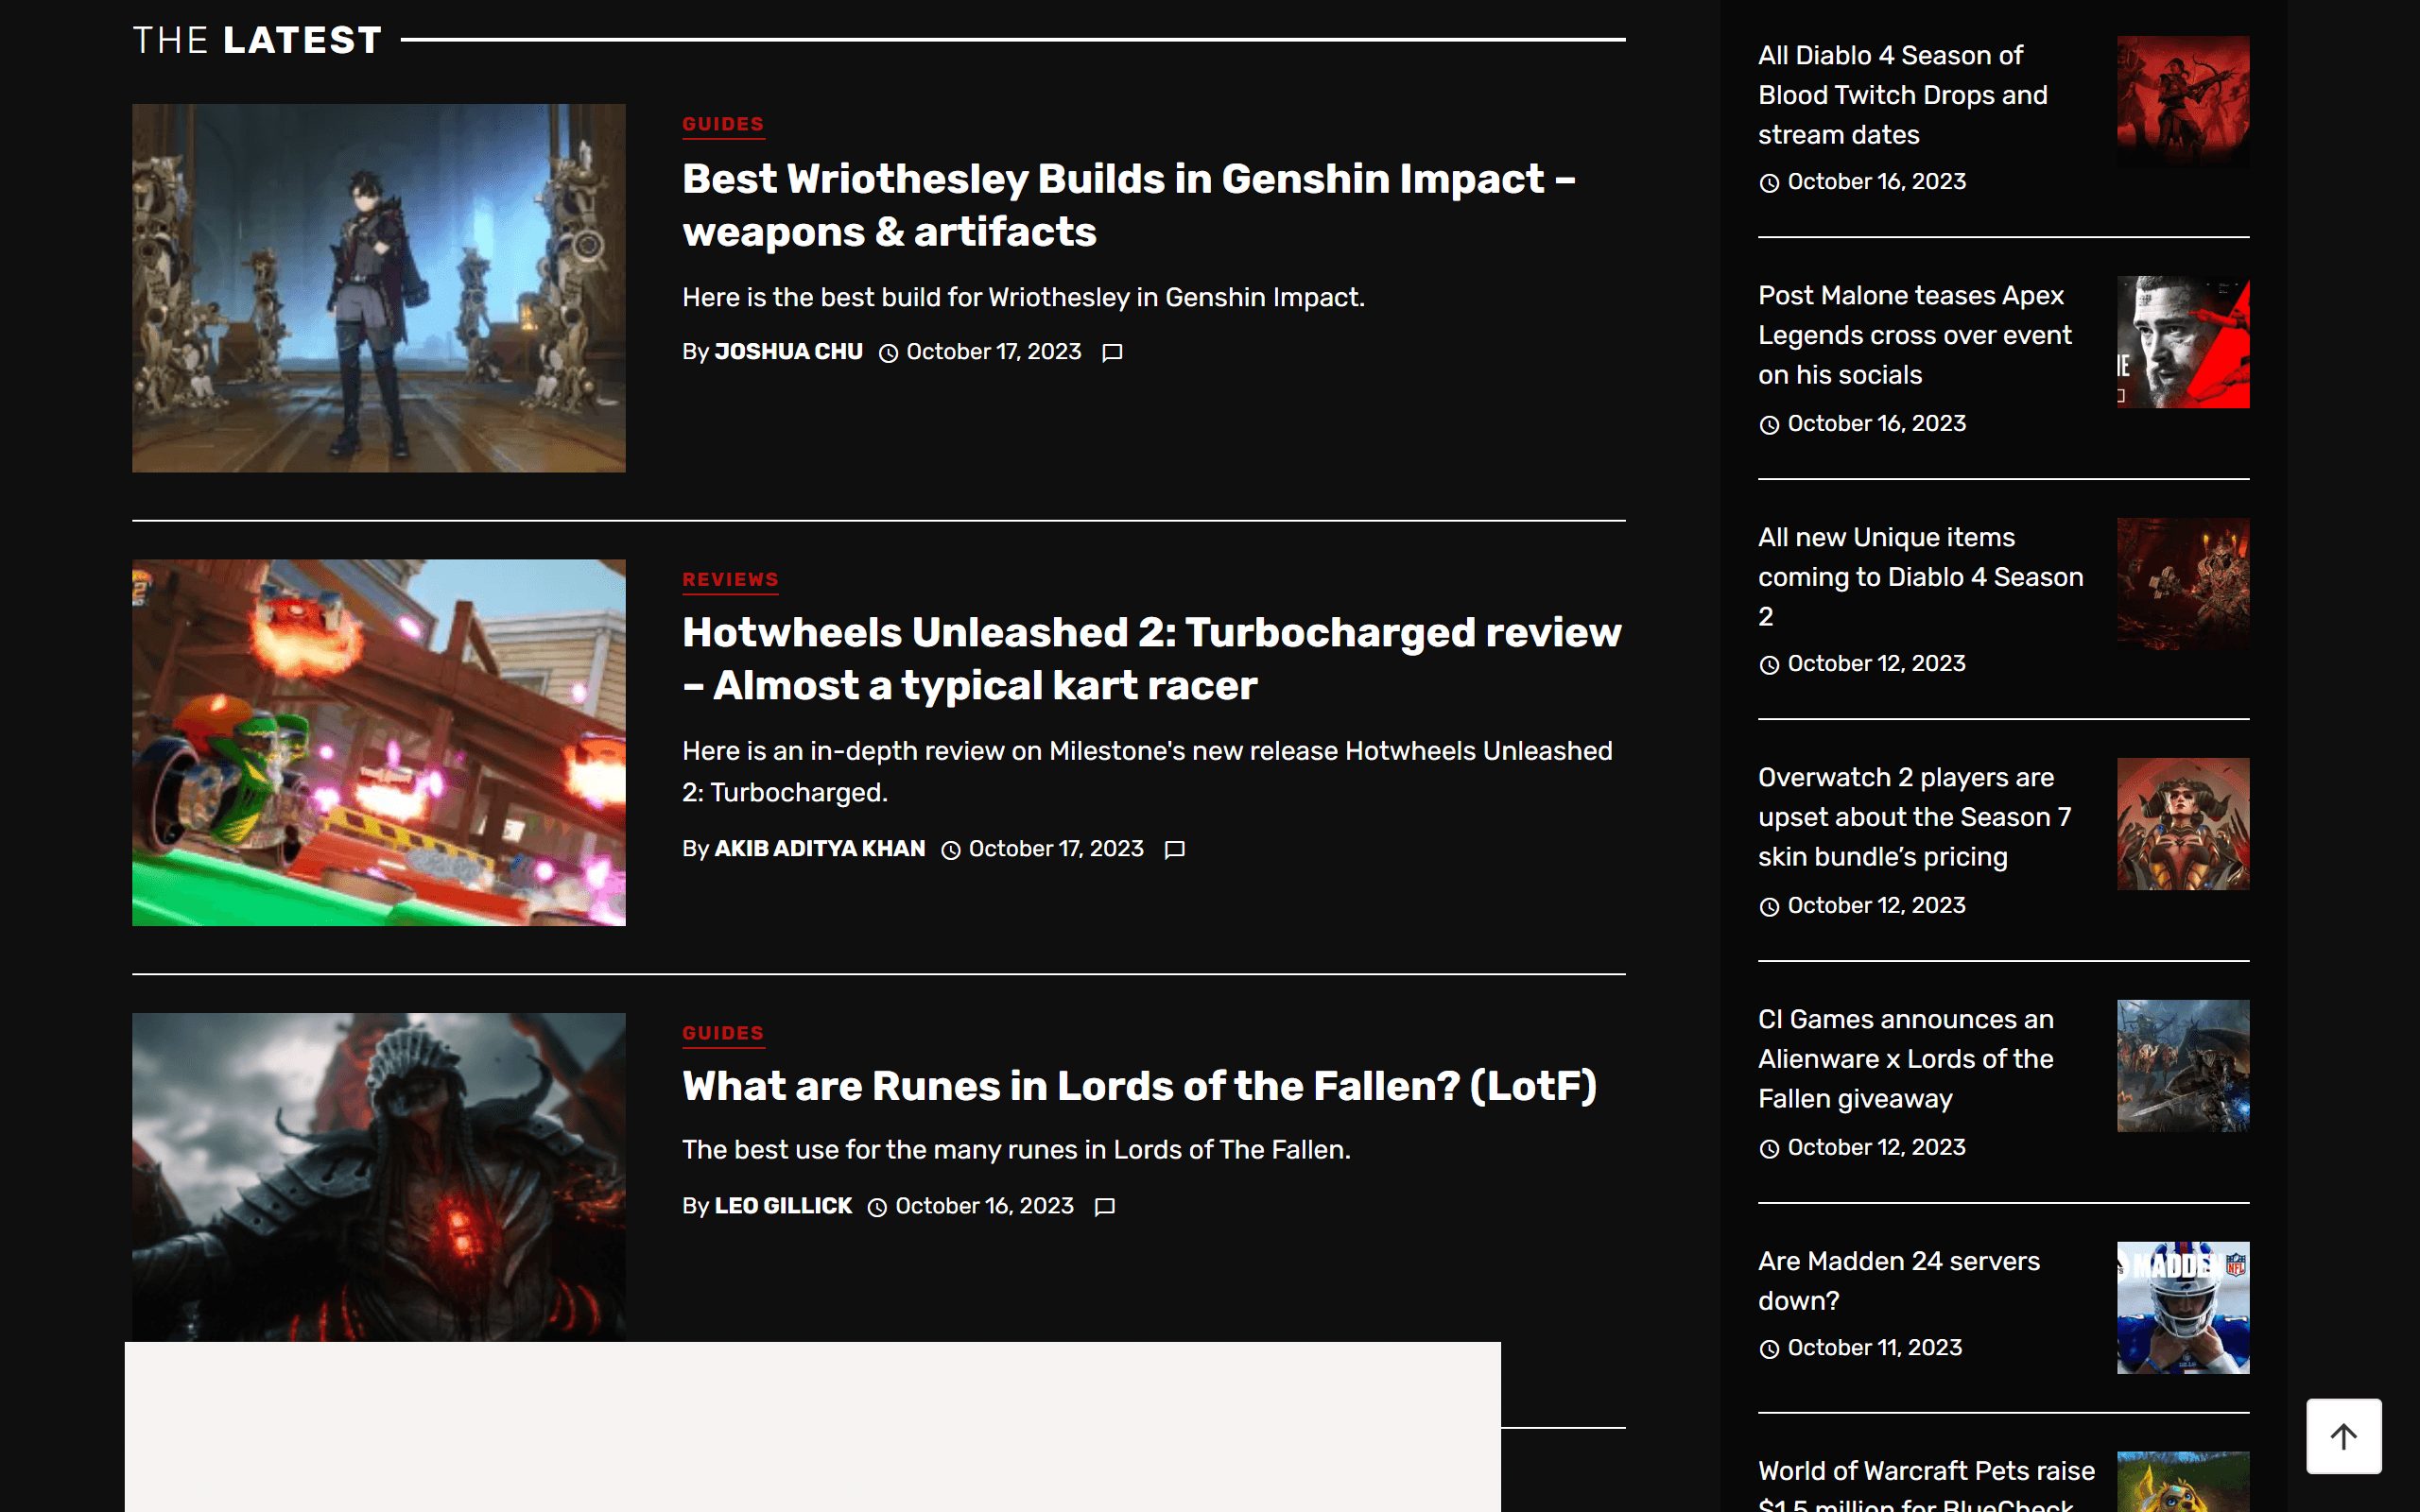Click the comment icon on Hotwheels Unleashed review

[x=1176, y=849]
